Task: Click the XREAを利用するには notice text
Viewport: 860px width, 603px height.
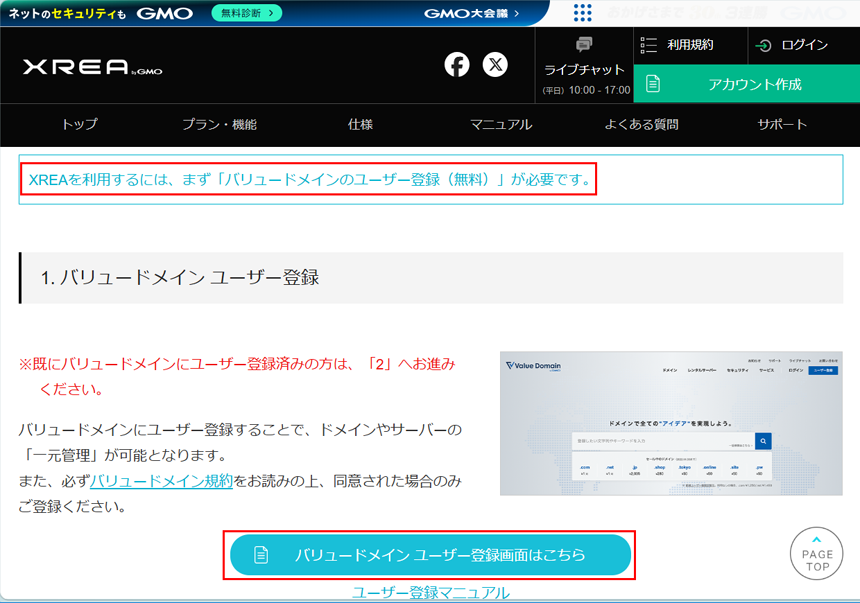Action: 309,179
